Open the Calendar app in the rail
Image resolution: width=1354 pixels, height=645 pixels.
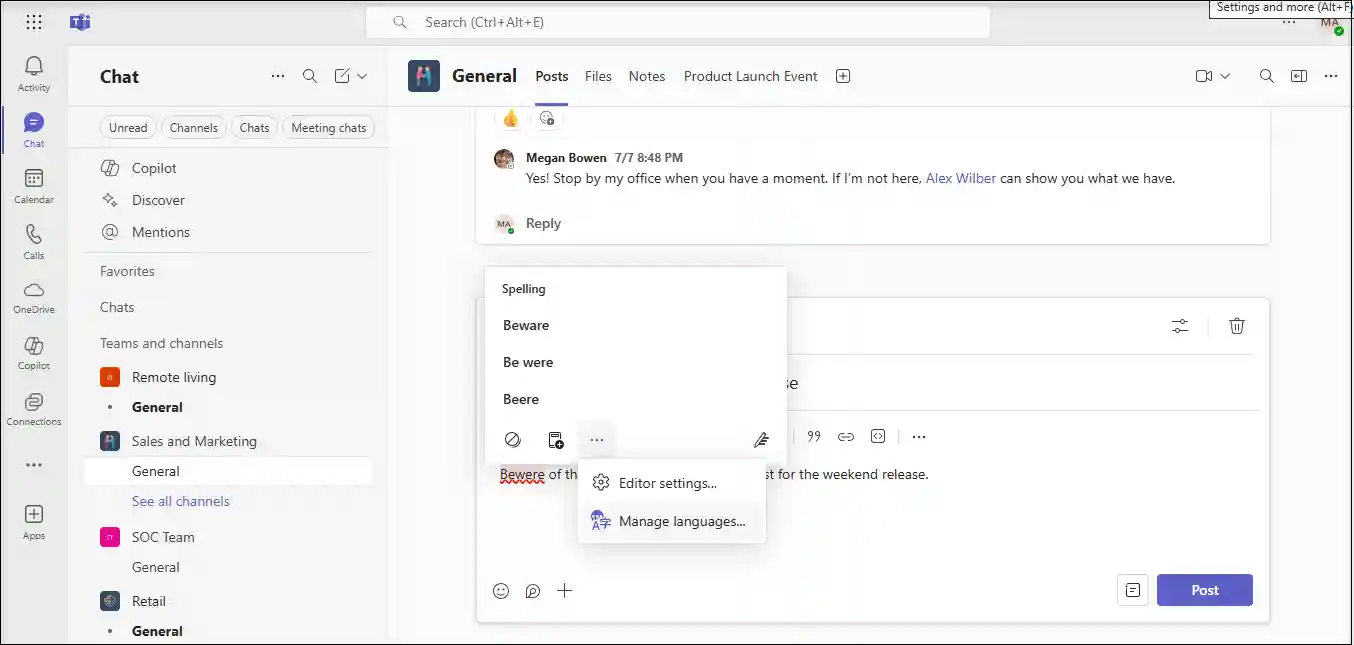click(34, 186)
